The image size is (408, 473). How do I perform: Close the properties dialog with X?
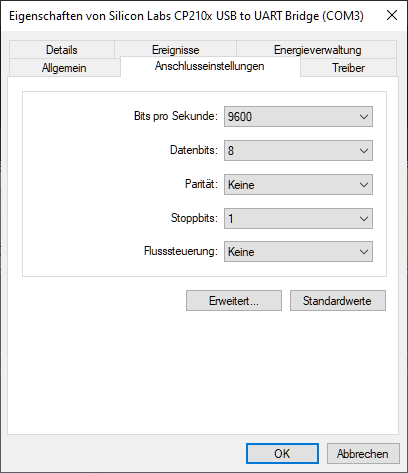click(392, 15)
